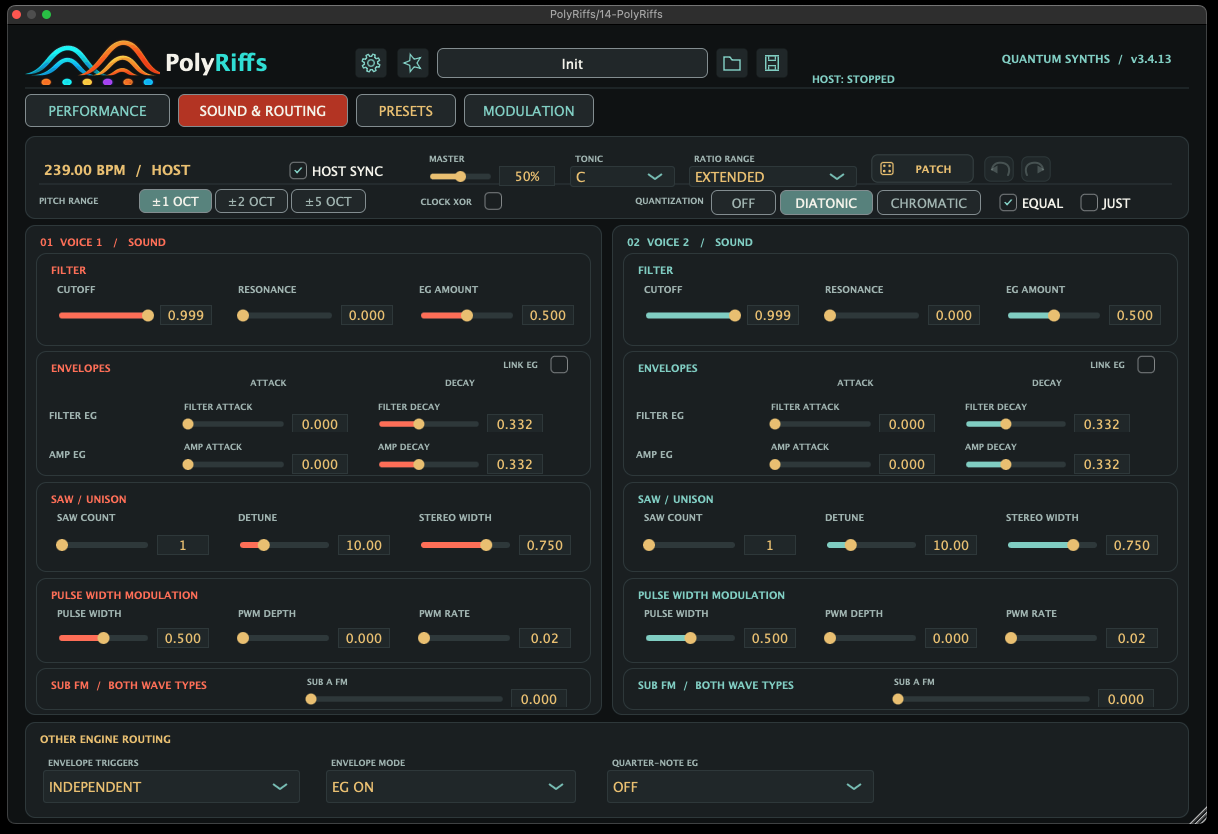Click HOST: STOPPED status text

tap(853, 79)
